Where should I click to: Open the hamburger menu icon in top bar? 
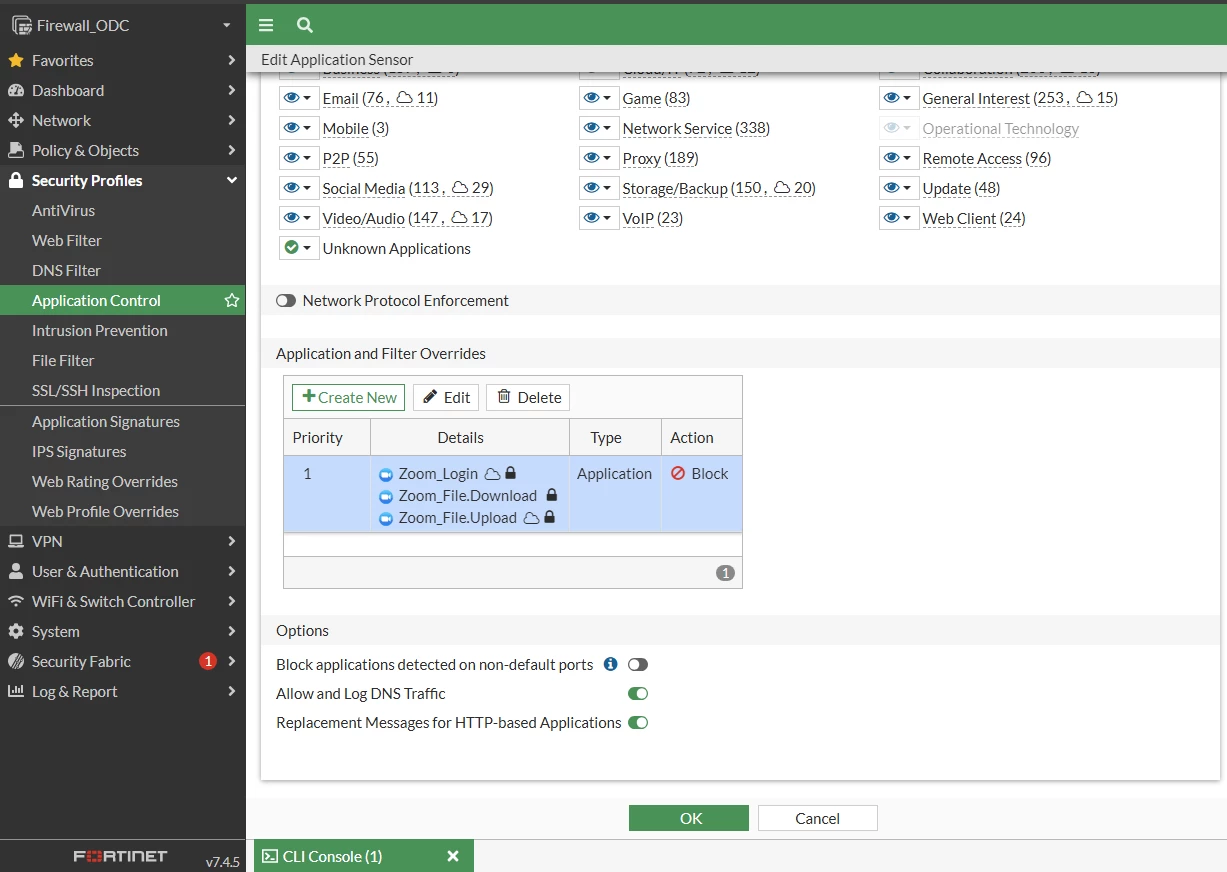(265, 25)
